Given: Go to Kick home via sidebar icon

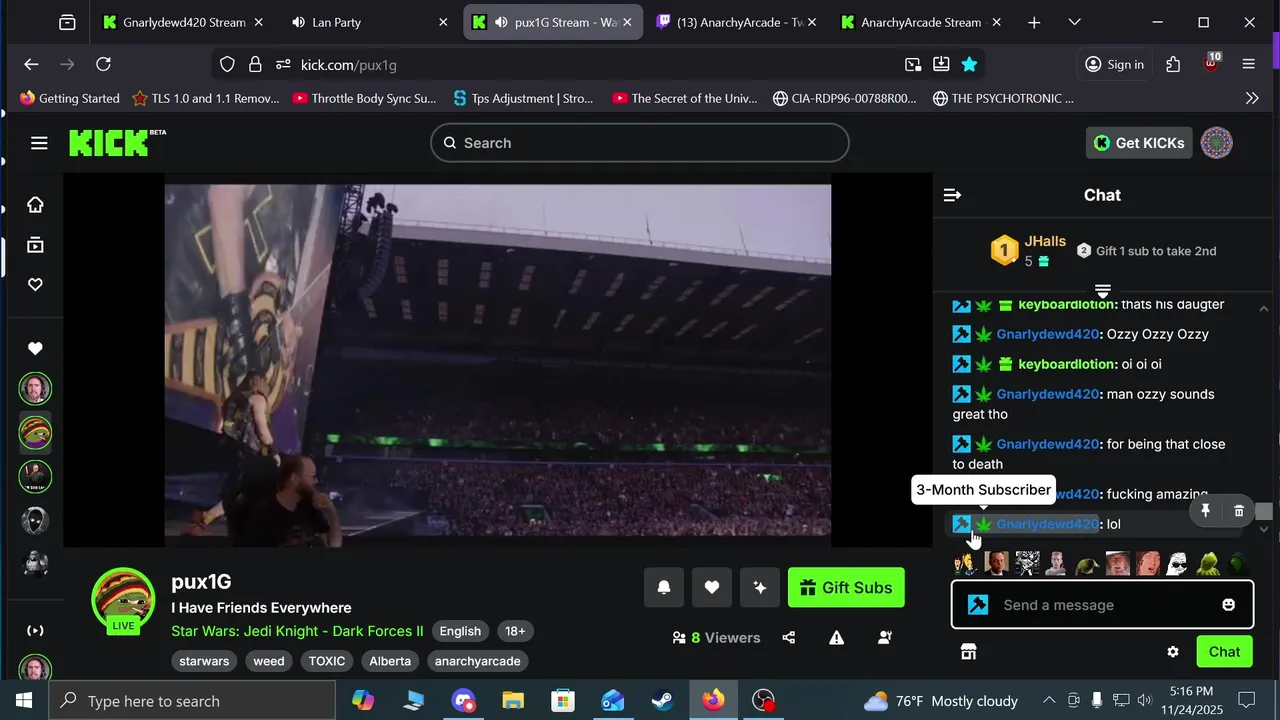Looking at the screenshot, I should click(x=35, y=205).
